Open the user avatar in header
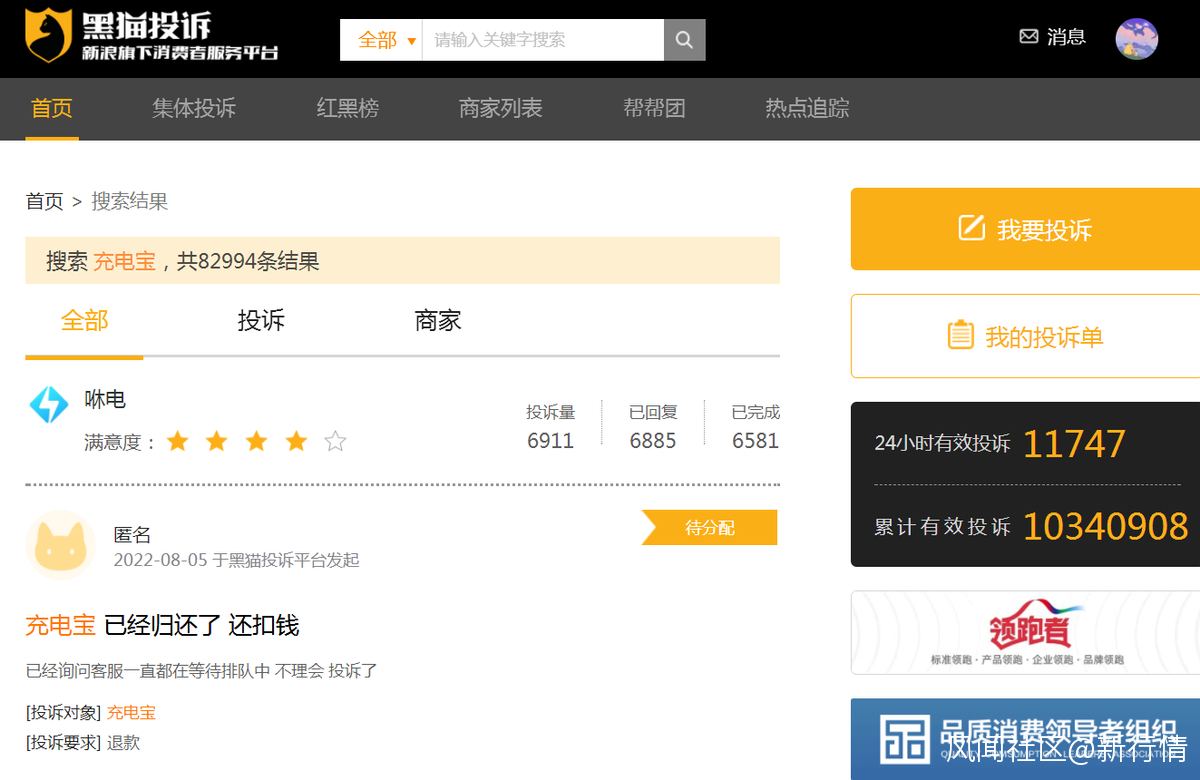This screenshot has height=780, width=1200. click(1137, 39)
